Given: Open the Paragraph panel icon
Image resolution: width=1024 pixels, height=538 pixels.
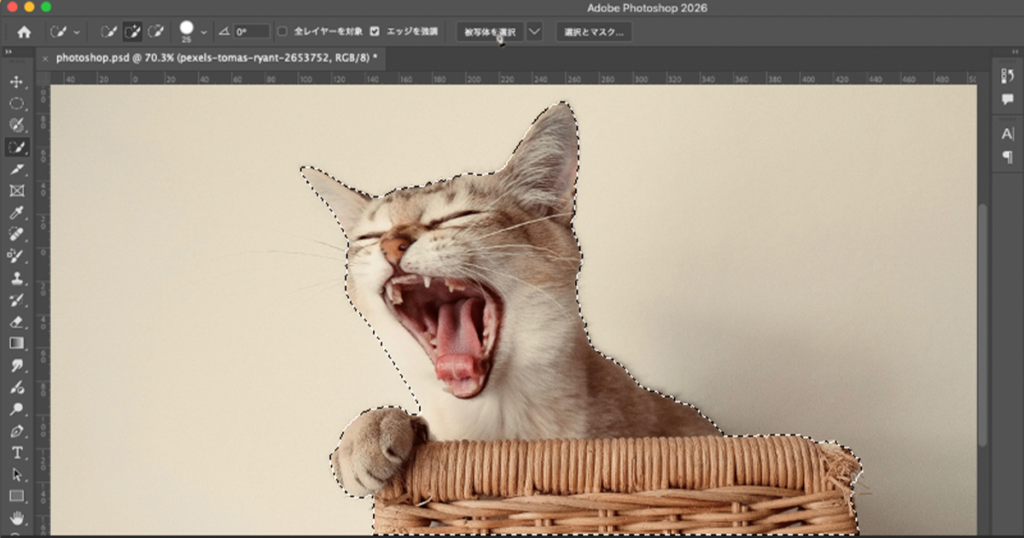Looking at the screenshot, I should 1007,157.
